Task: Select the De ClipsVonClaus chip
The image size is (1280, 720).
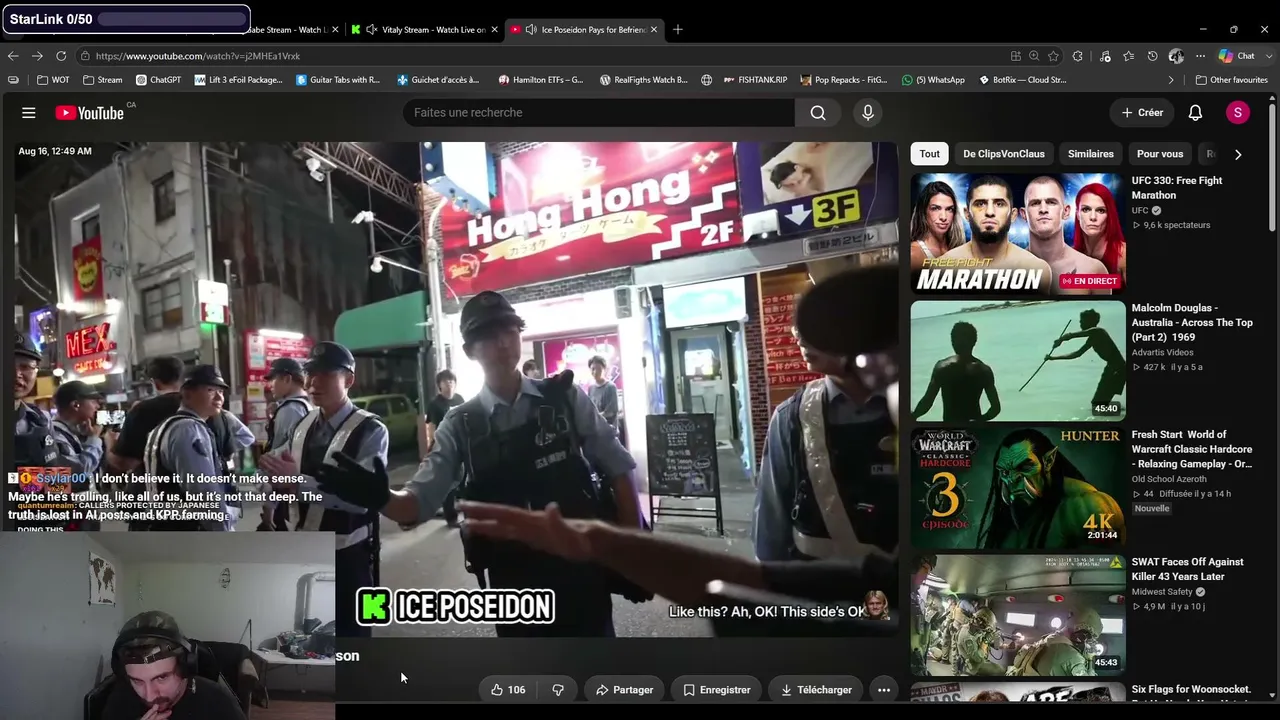Action: pos(1004,154)
